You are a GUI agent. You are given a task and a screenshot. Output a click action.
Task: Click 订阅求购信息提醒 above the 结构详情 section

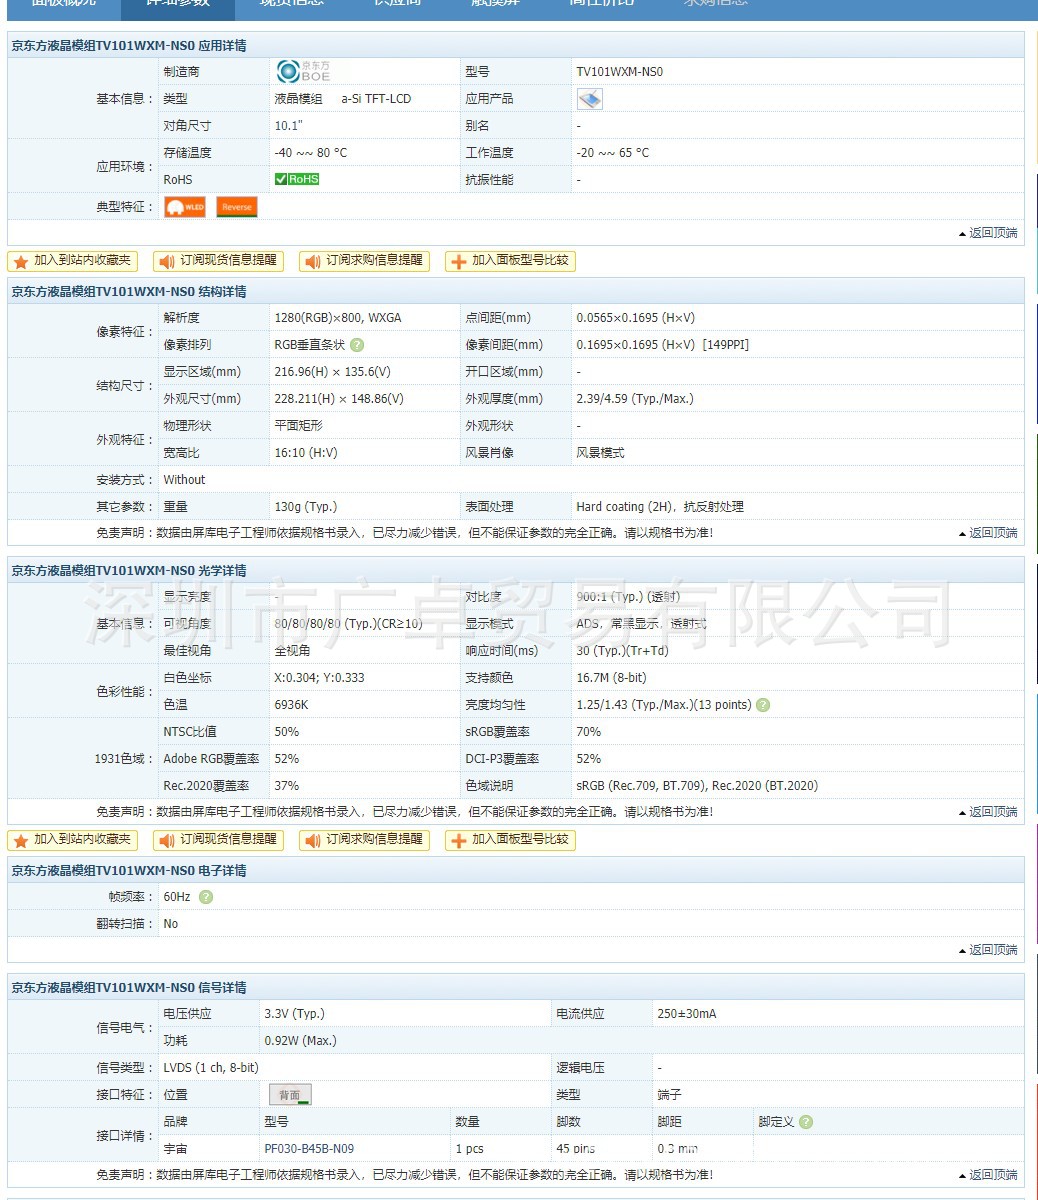point(364,261)
